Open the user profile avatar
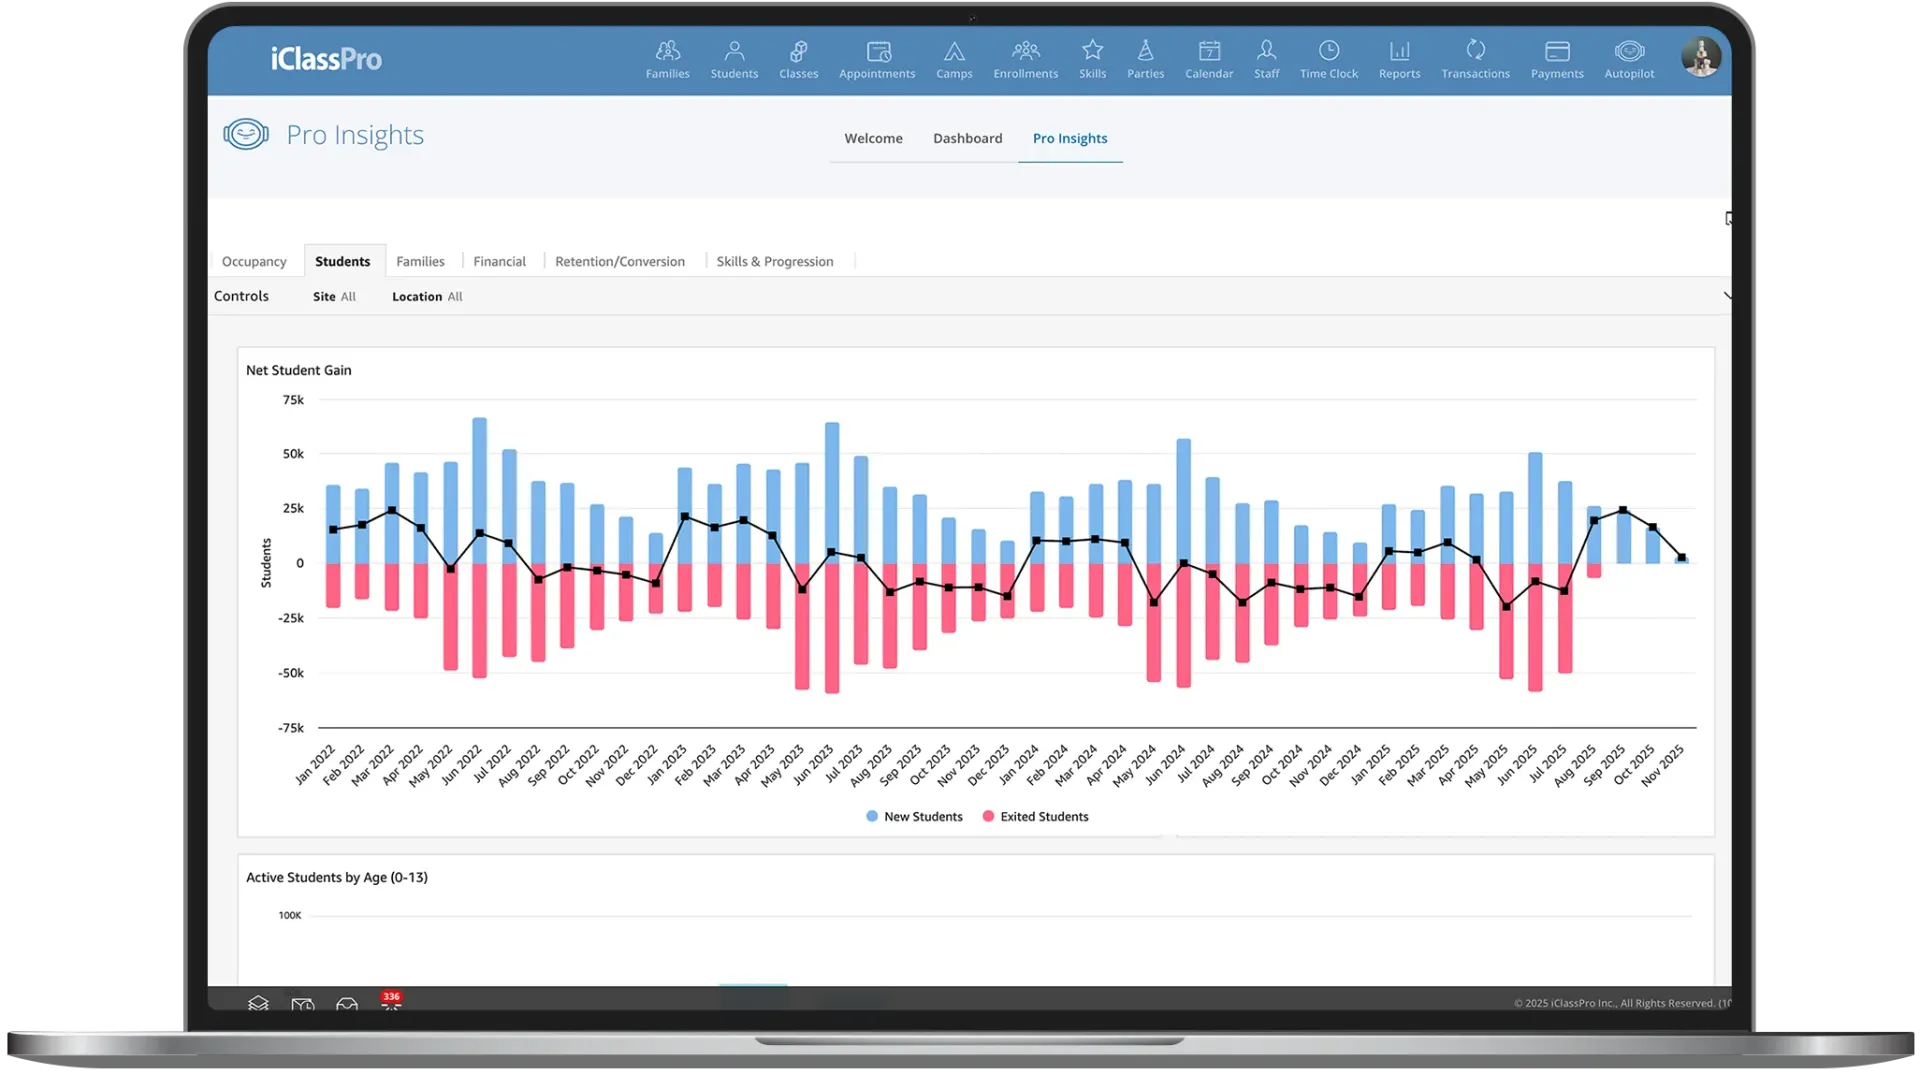This screenshot has width=1920, height=1074. (1700, 57)
